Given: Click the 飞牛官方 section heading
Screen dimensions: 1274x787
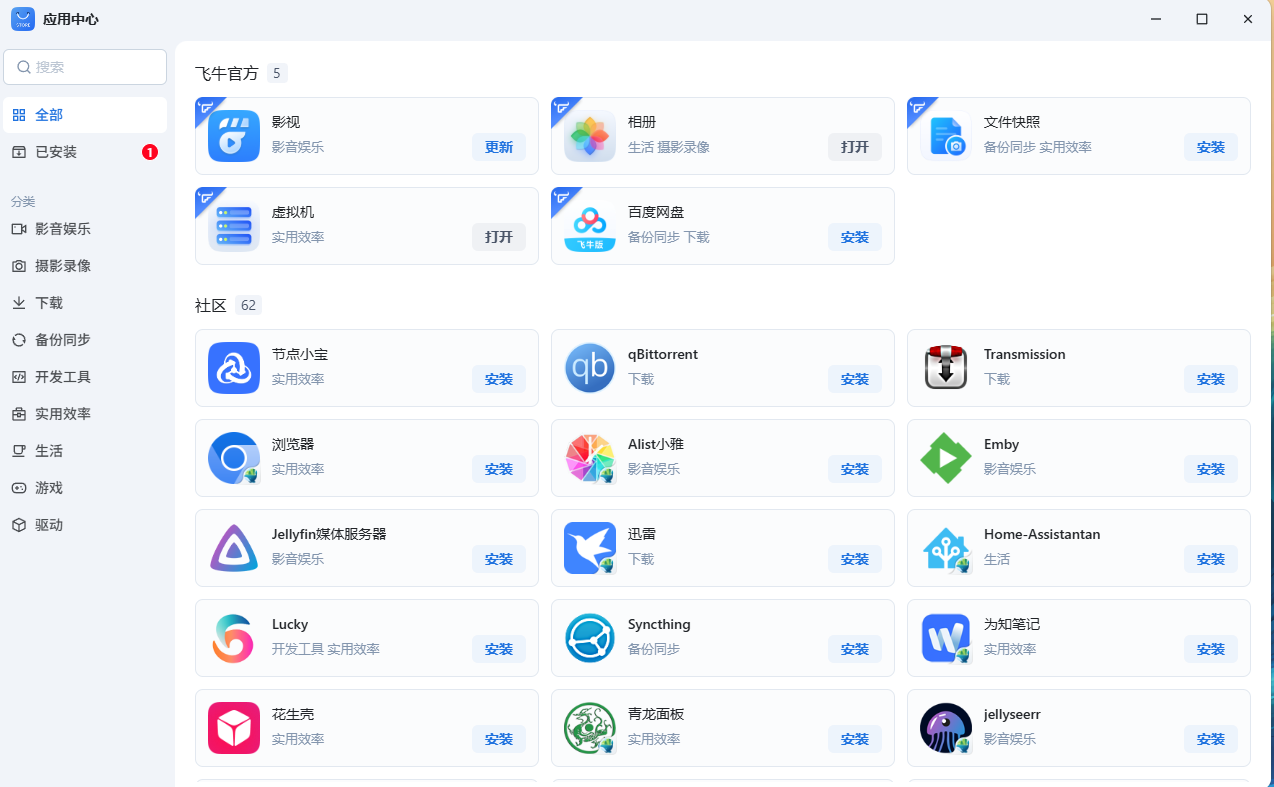Looking at the screenshot, I should coord(227,73).
